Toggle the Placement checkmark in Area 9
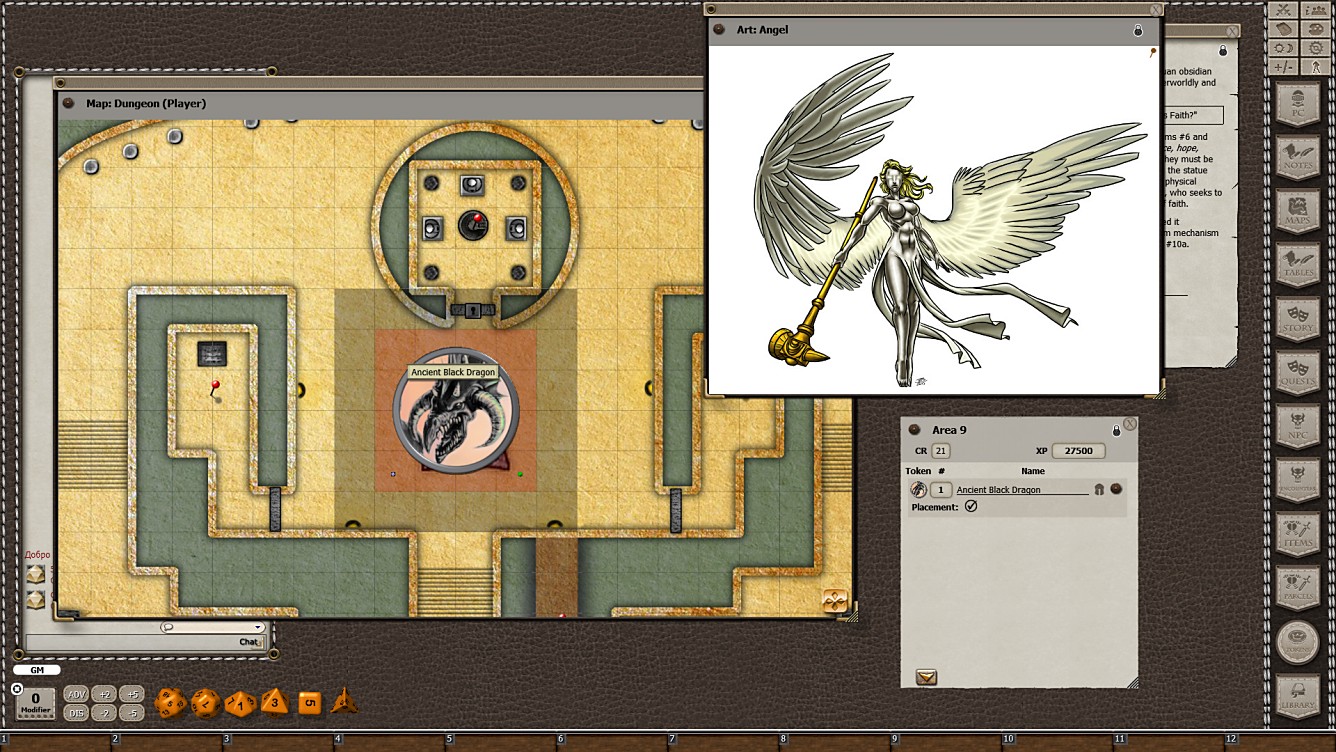This screenshot has height=752, width=1336. point(971,507)
